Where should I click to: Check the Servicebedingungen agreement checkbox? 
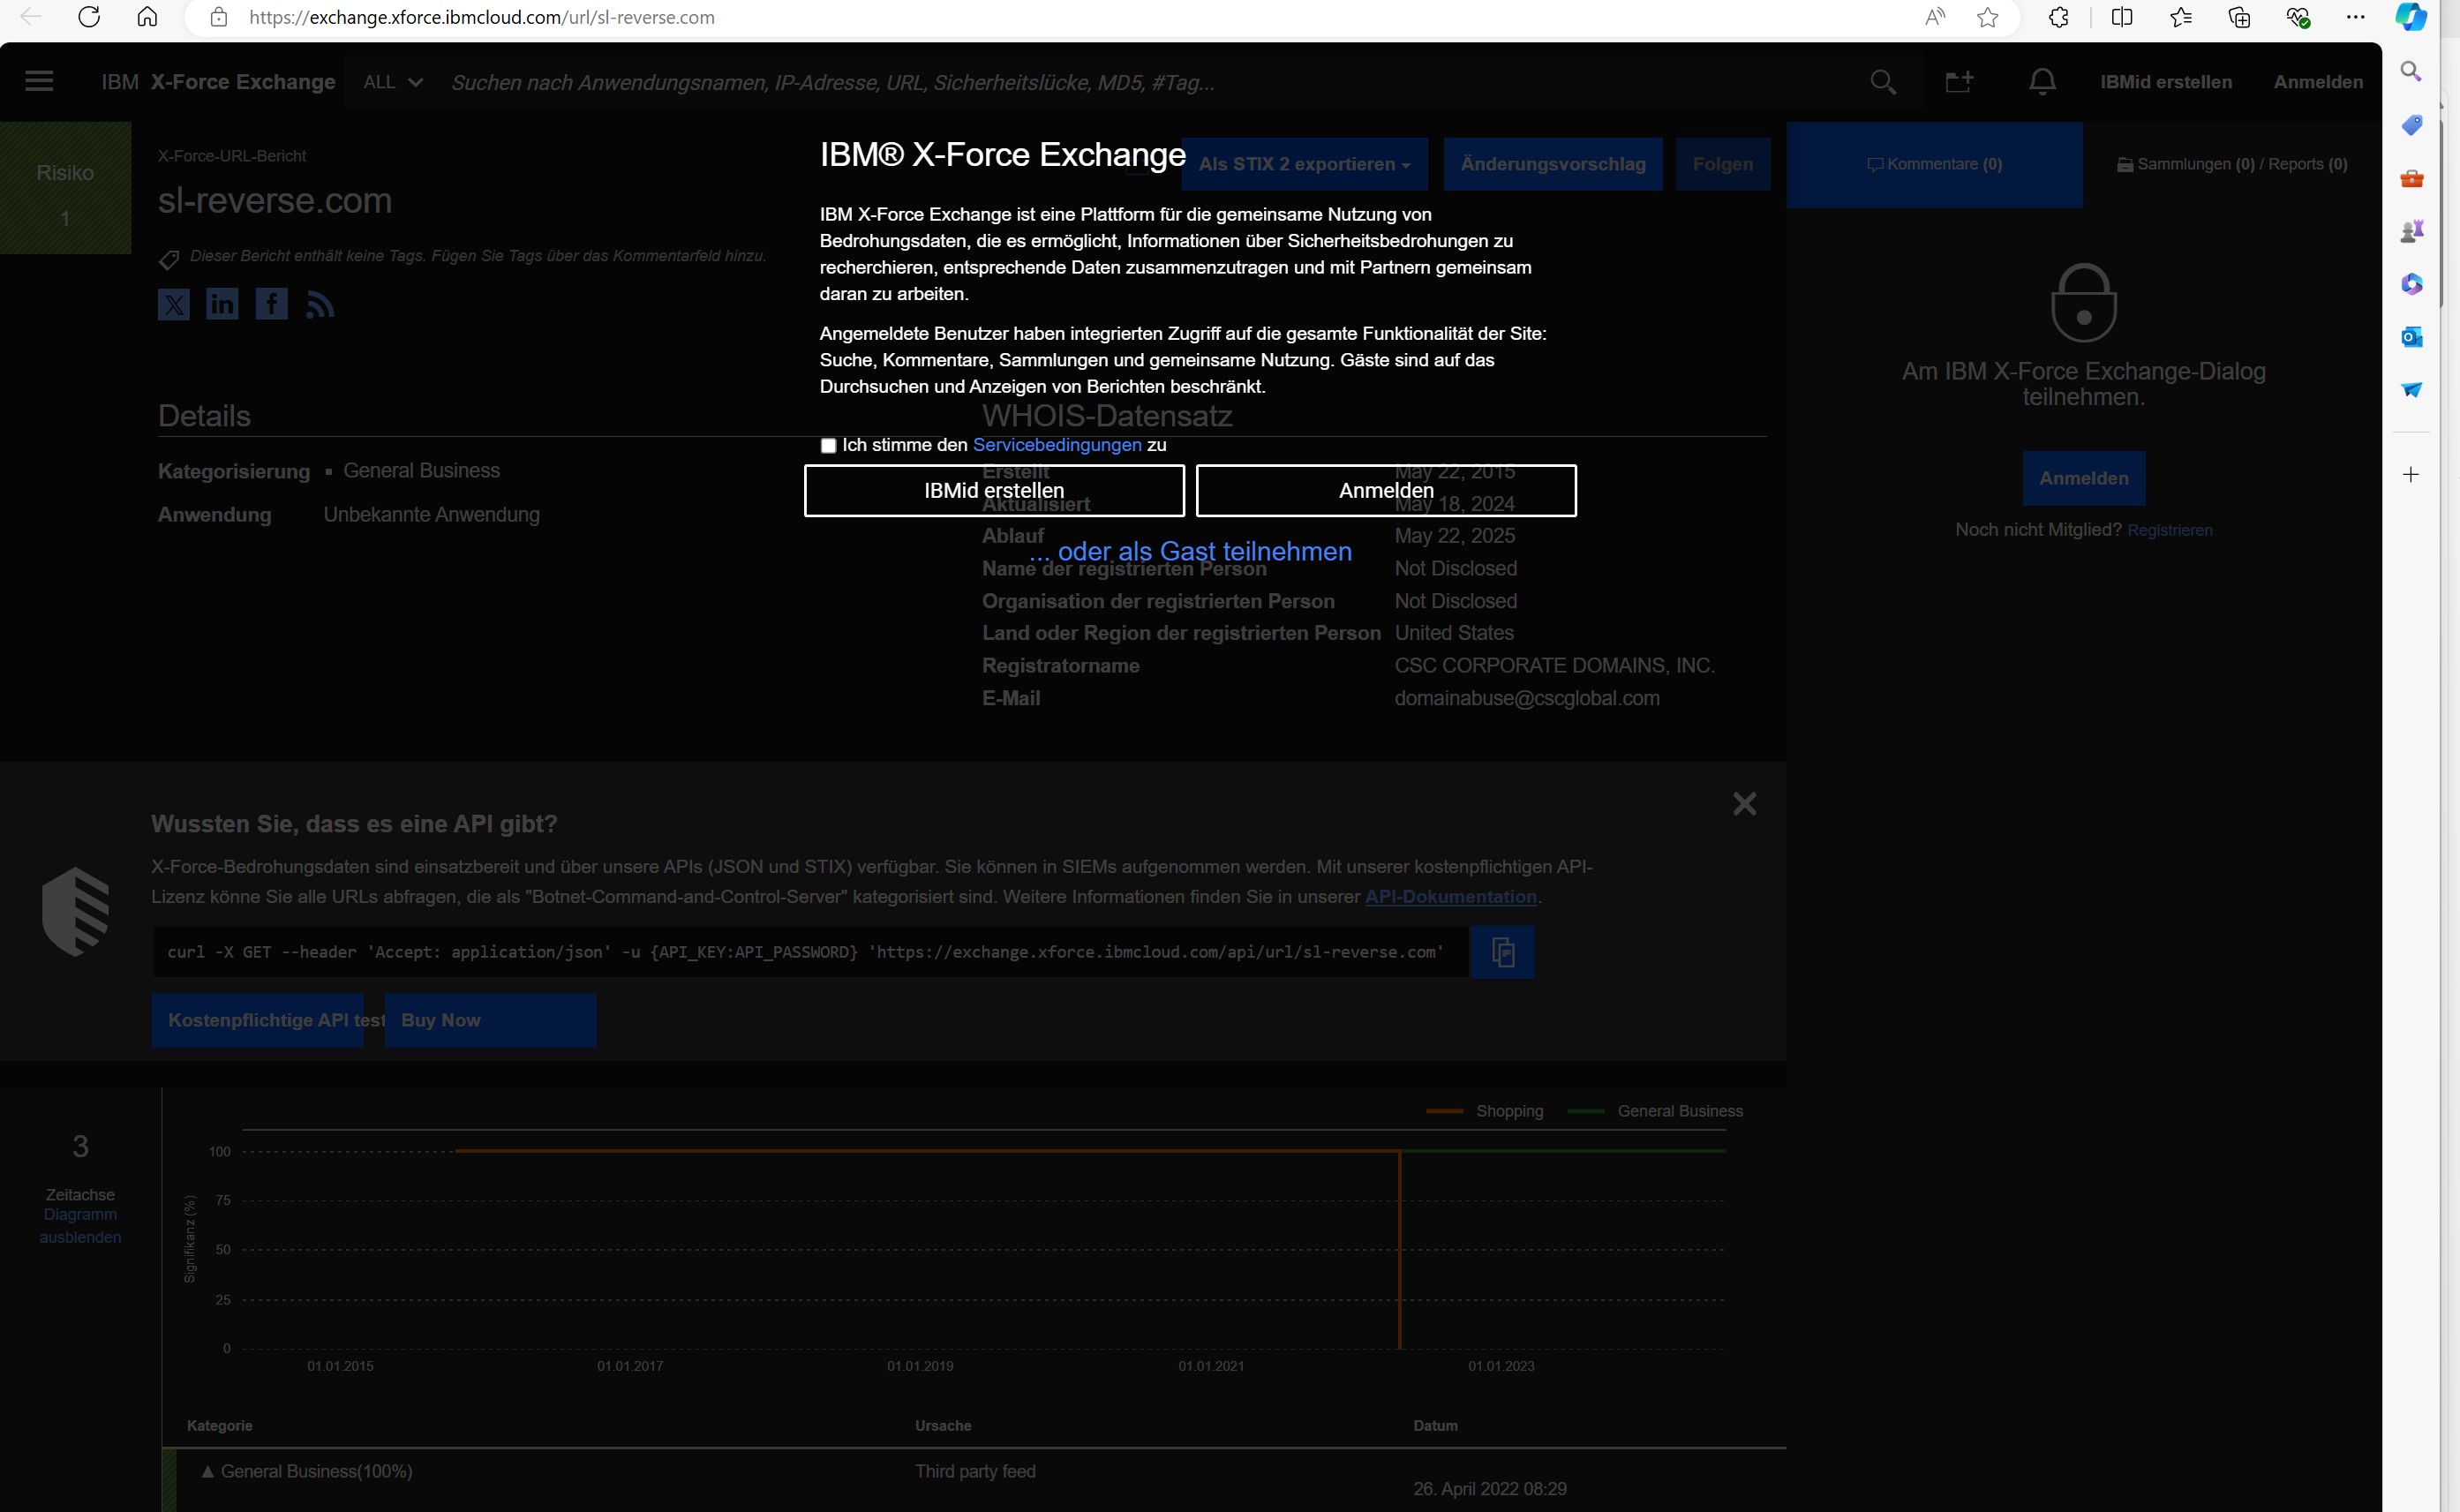pos(828,446)
